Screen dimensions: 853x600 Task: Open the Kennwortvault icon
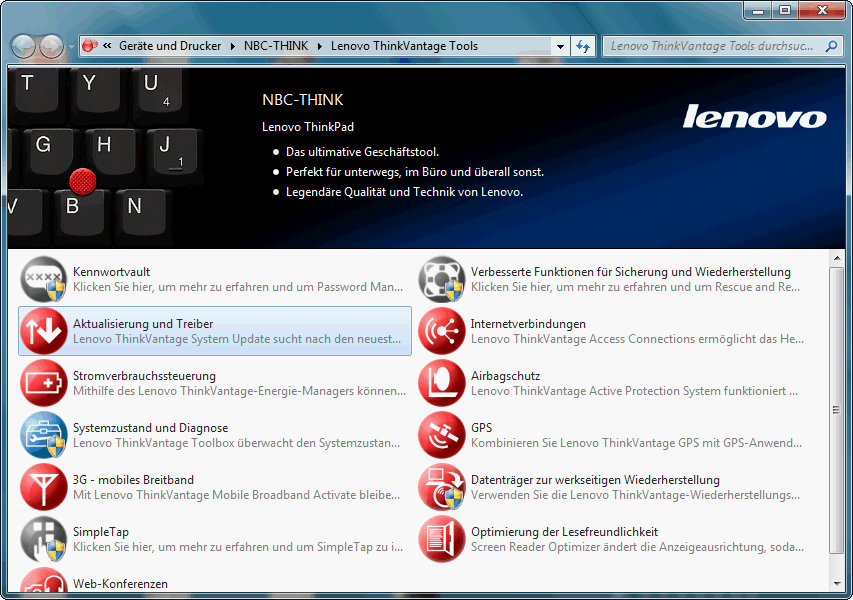44,279
